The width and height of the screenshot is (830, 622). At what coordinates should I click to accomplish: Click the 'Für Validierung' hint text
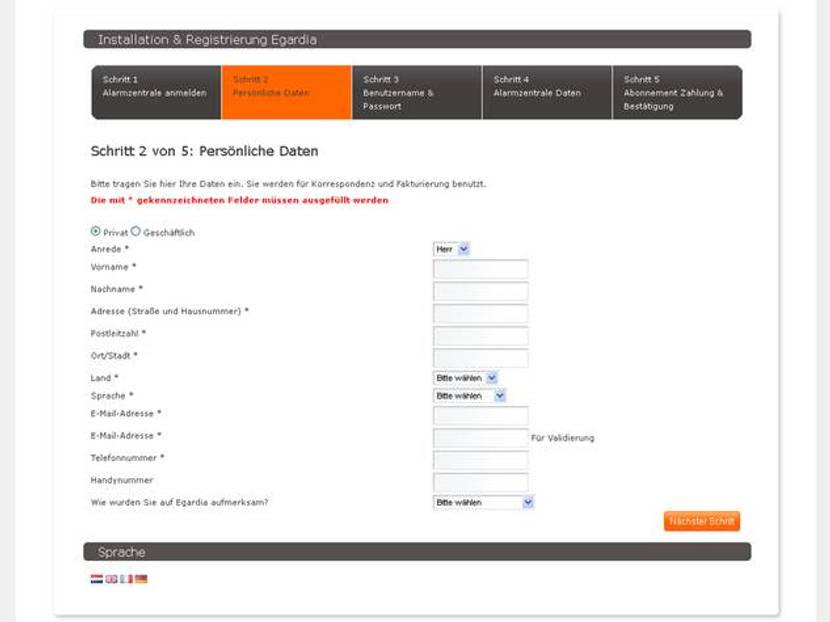point(563,438)
